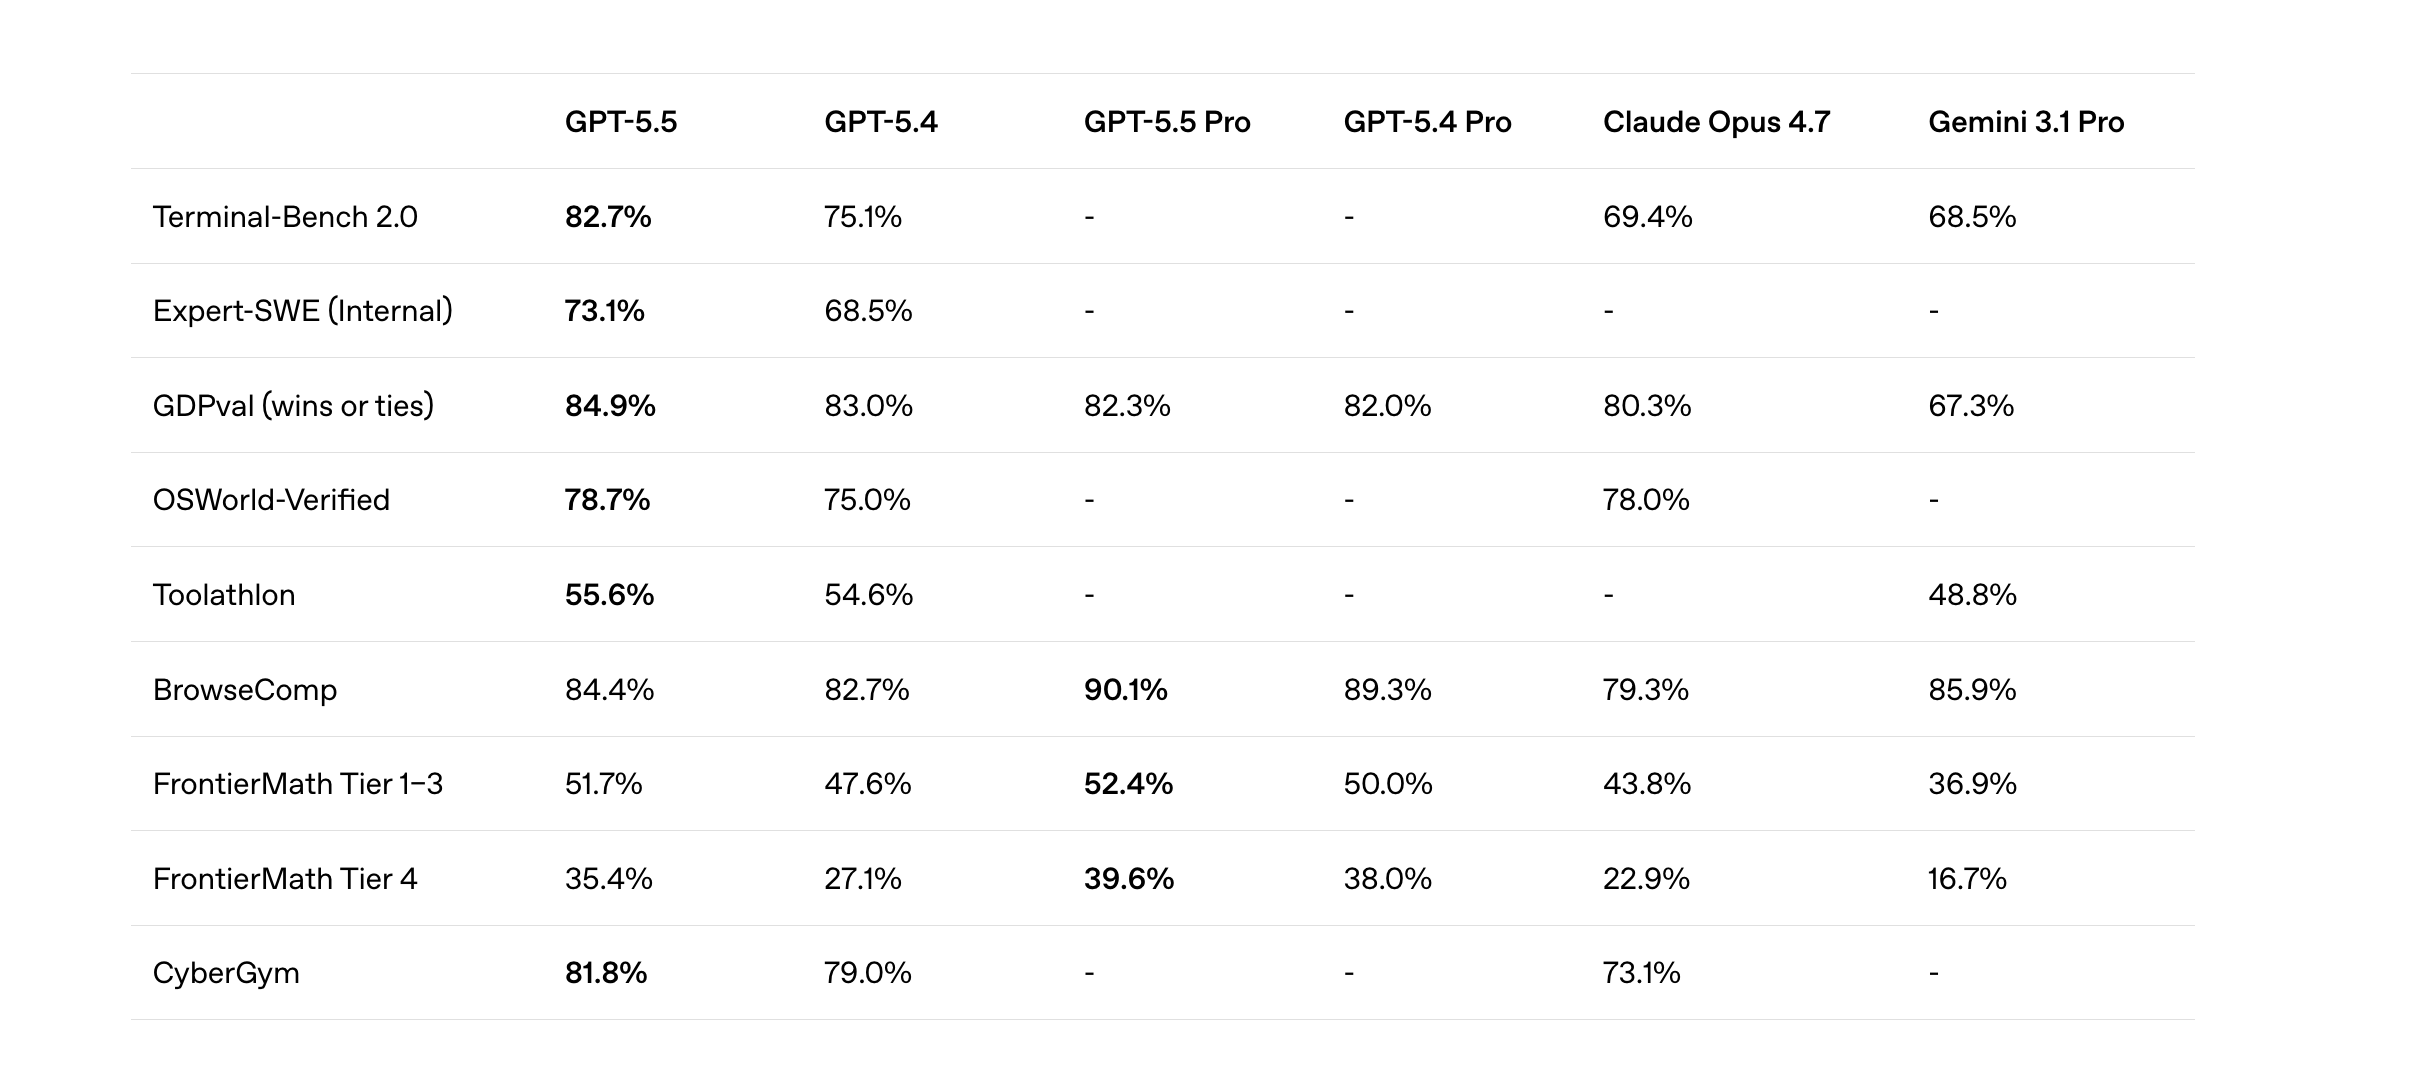Select the GPT-5.4 Pro column header
Image resolution: width=2422 pixels, height=1074 pixels.
coord(1427,122)
